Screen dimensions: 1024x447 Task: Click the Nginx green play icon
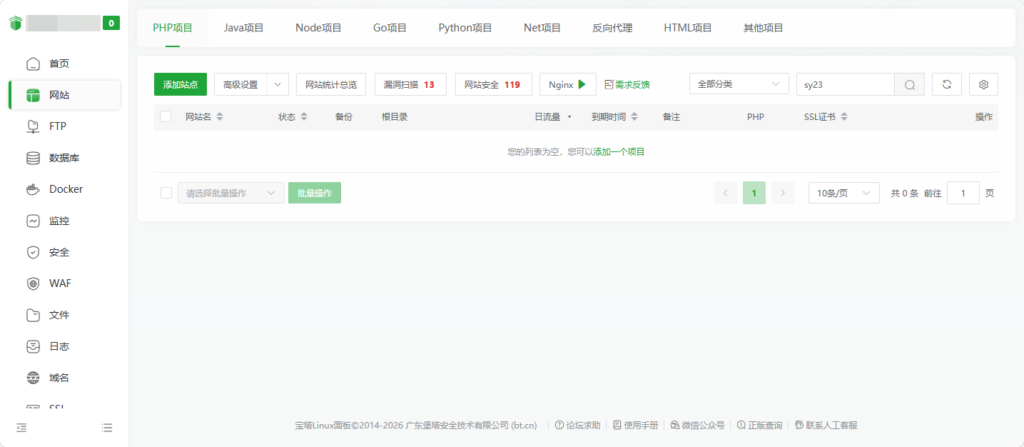(582, 84)
